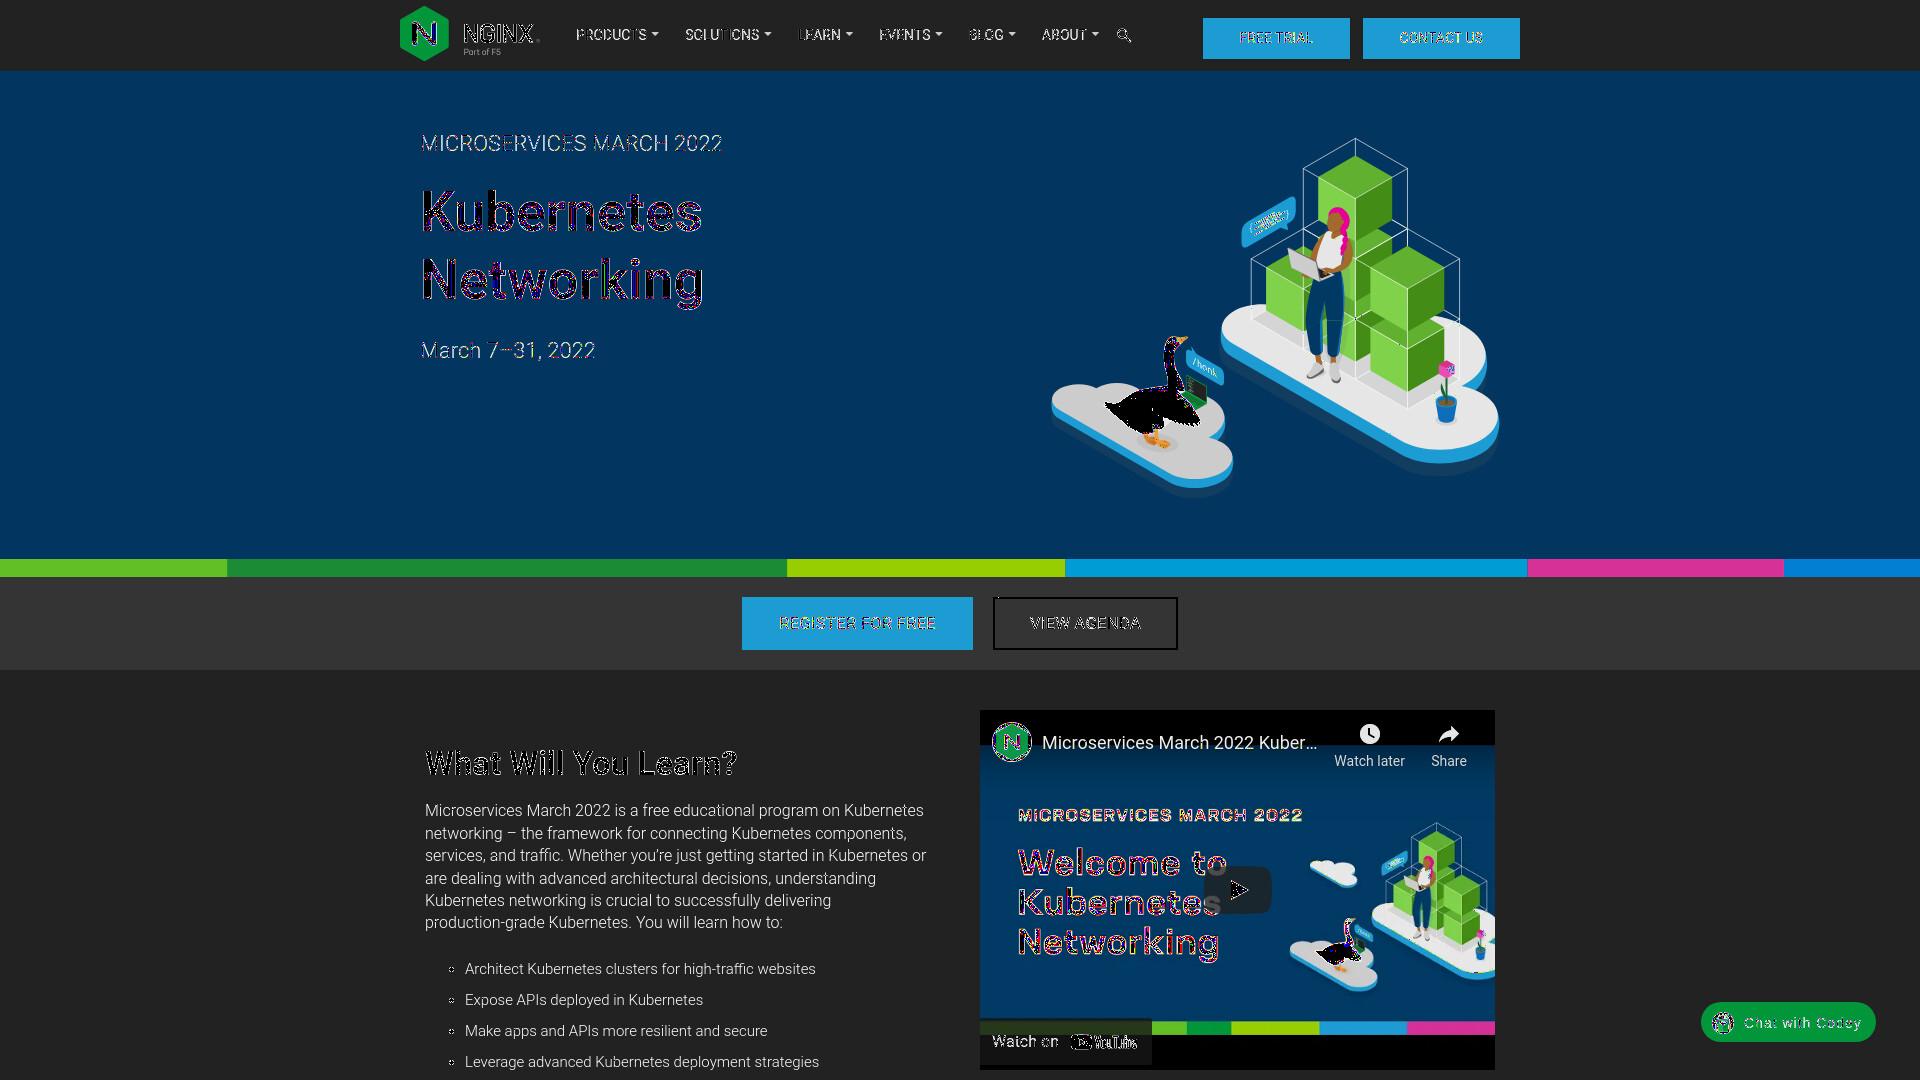Click the video Share arrow icon
The height and width of the screenshot is (1080, 1920).
click(1448, 734)
